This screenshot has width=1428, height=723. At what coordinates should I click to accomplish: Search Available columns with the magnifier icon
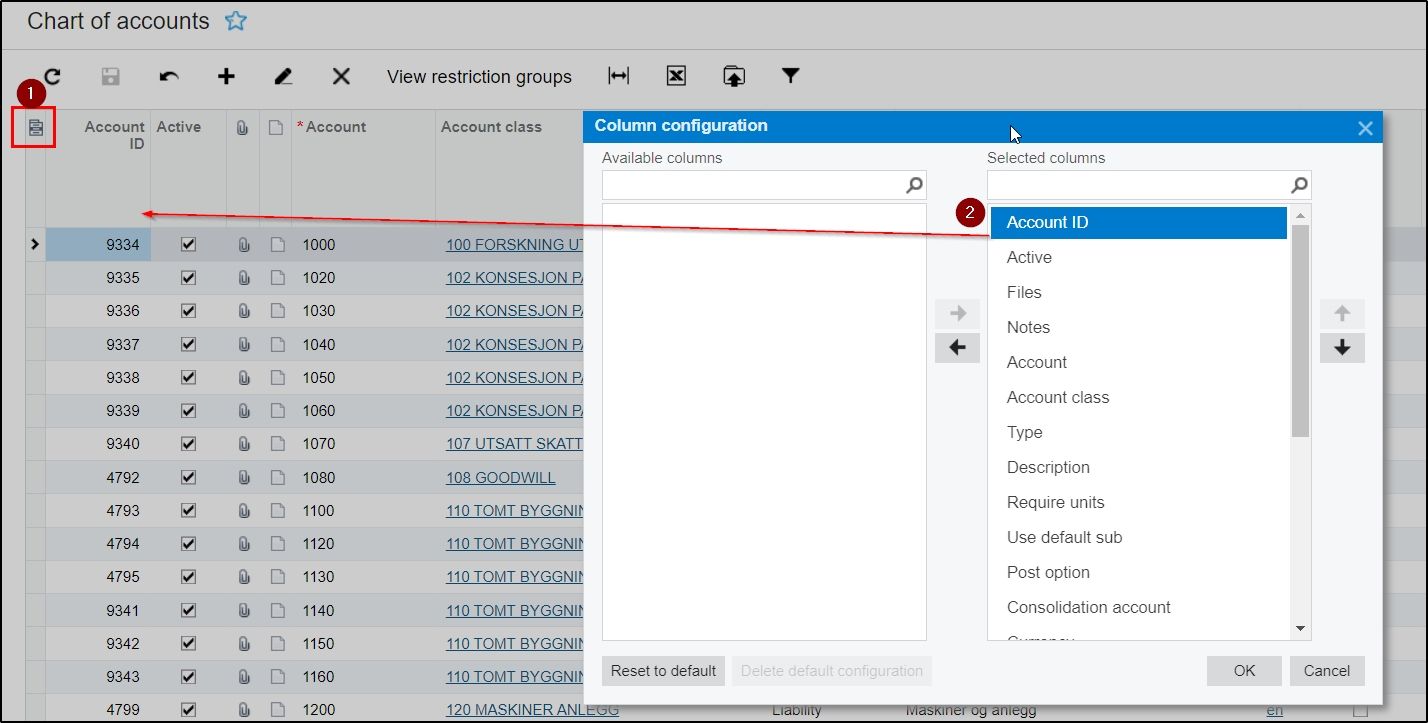click(x=913, y=185)
